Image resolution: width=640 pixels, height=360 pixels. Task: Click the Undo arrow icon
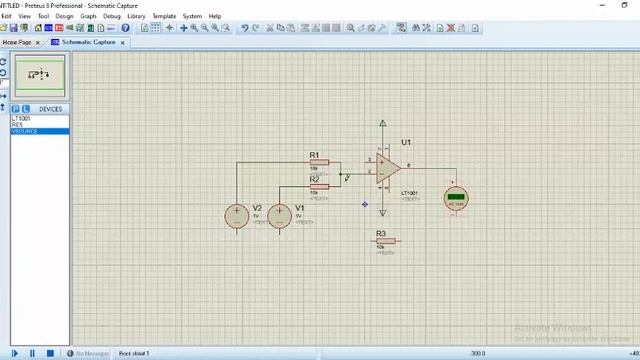244,28
